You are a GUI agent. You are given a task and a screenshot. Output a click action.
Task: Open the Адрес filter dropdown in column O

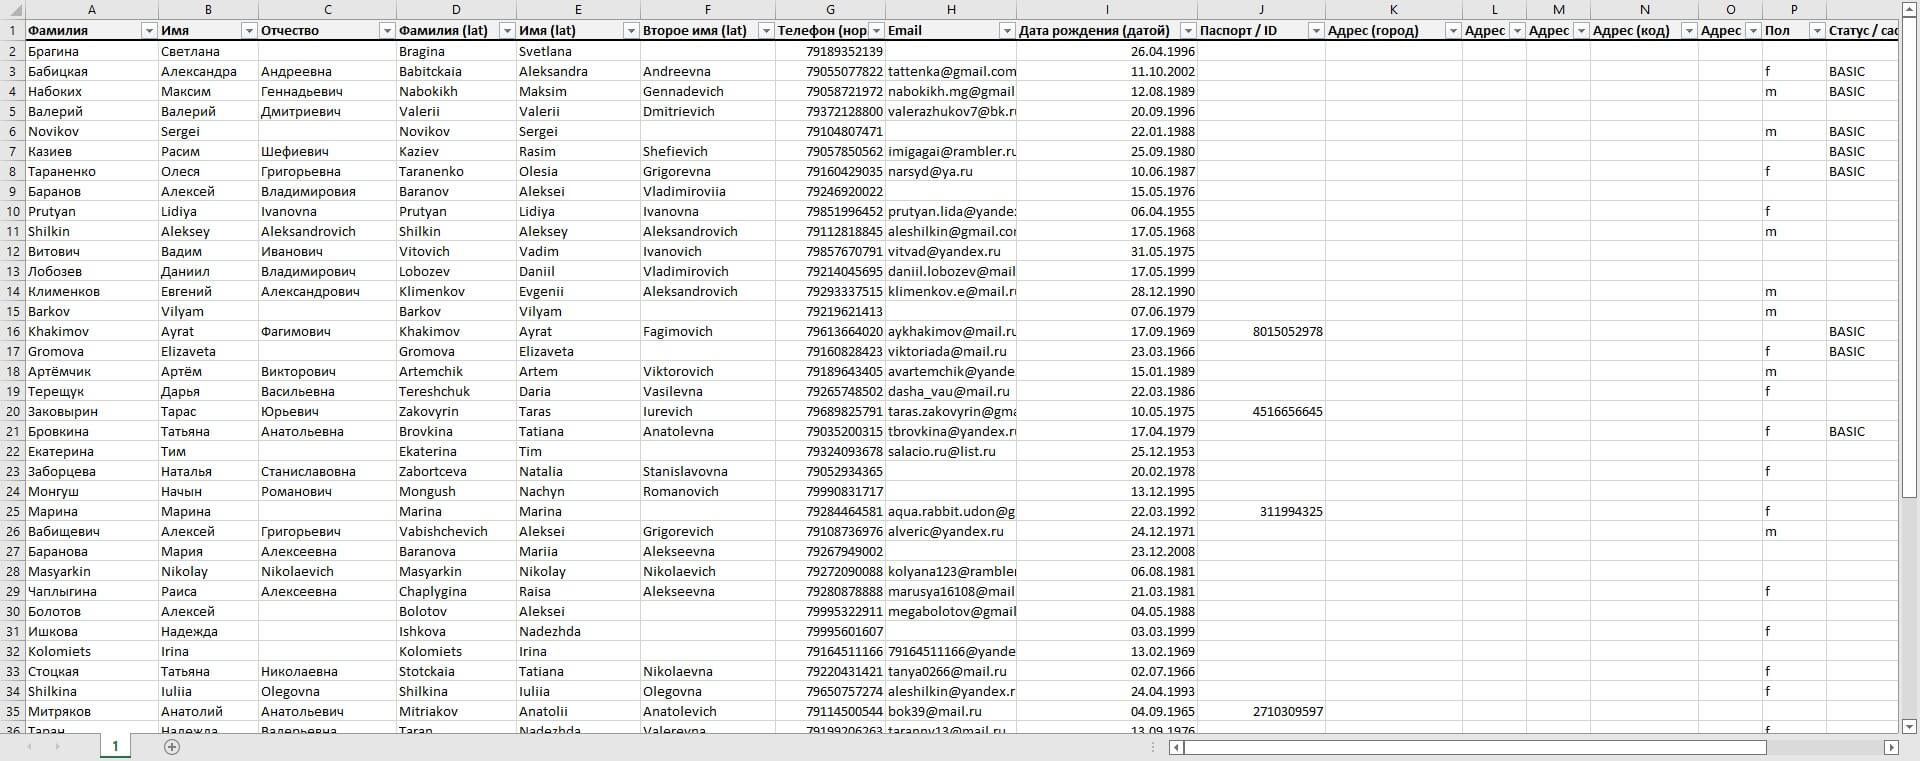pos(1753,31)
